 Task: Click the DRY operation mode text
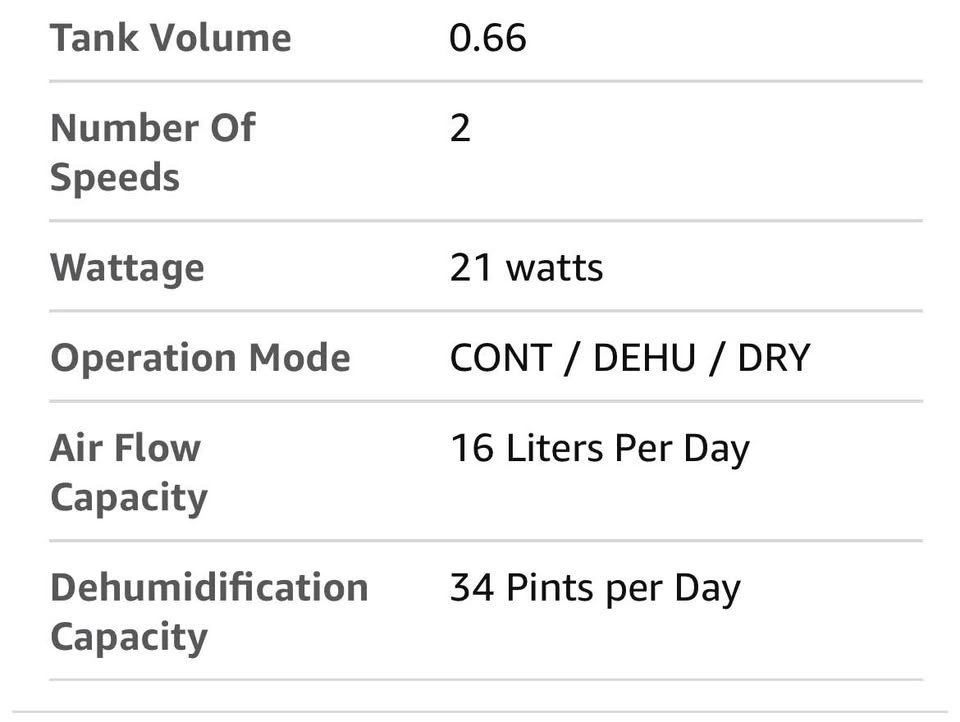773,358
